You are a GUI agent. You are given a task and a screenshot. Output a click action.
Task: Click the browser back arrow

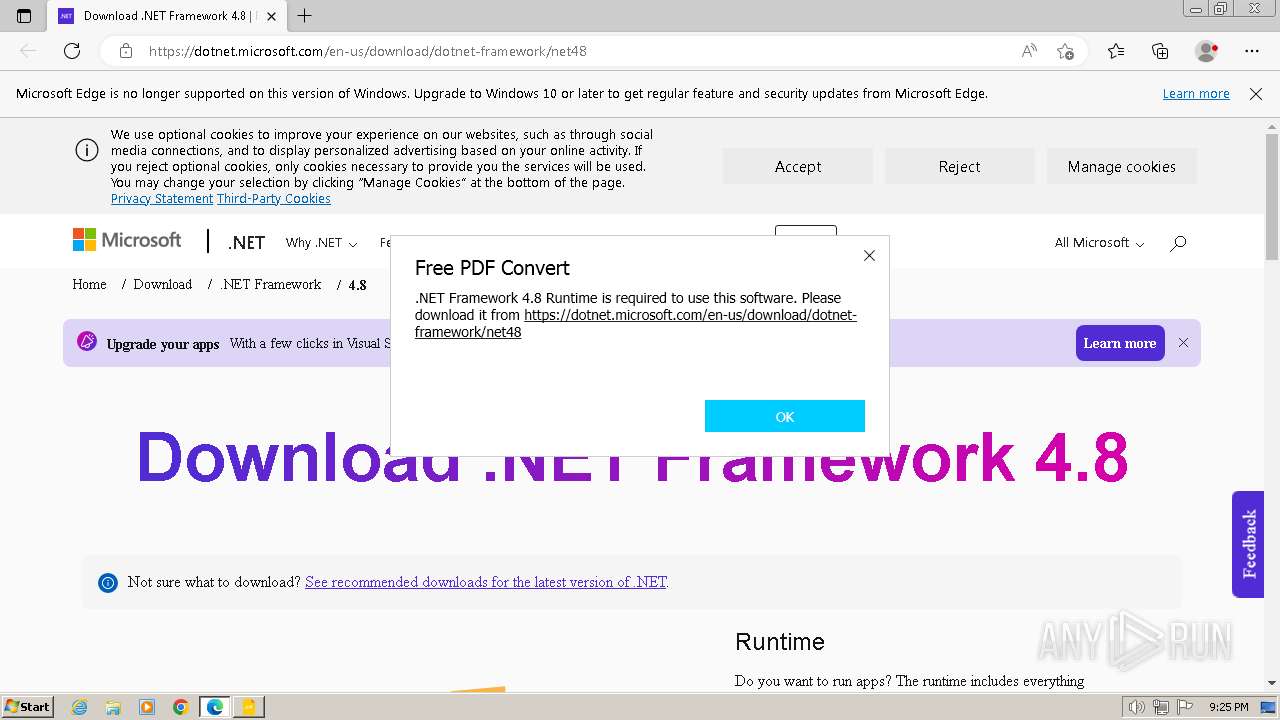pos(28,51)
